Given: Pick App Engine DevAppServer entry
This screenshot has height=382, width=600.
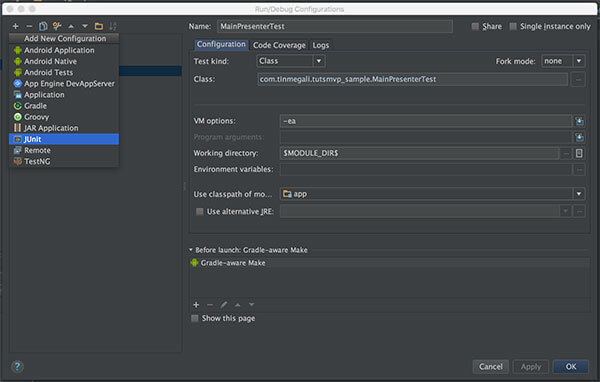Looking at the screenshot, I should click(x=64, y=83).
